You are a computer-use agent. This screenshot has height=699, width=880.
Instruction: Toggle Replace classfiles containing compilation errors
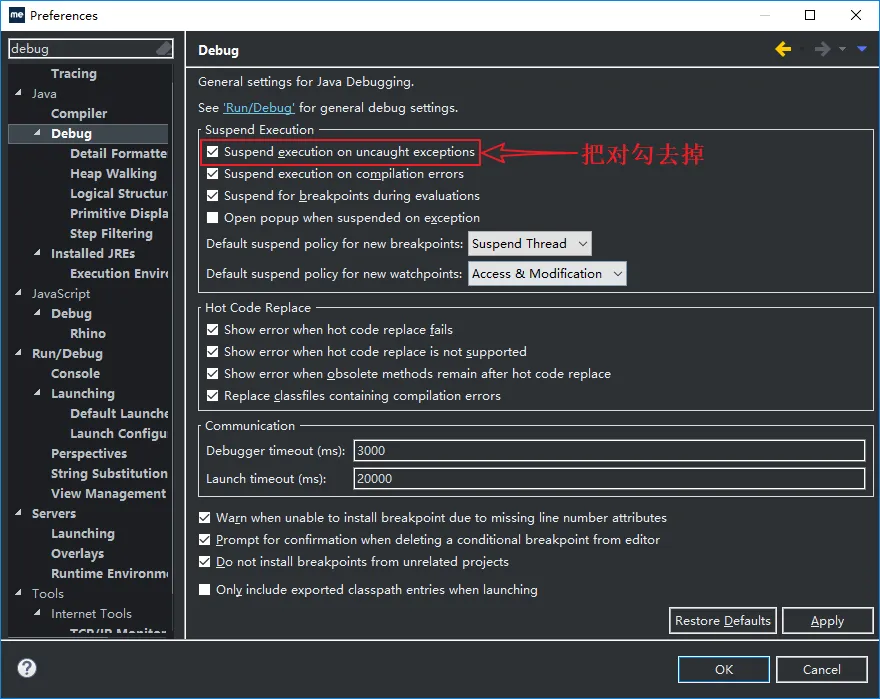pos(213,396)
